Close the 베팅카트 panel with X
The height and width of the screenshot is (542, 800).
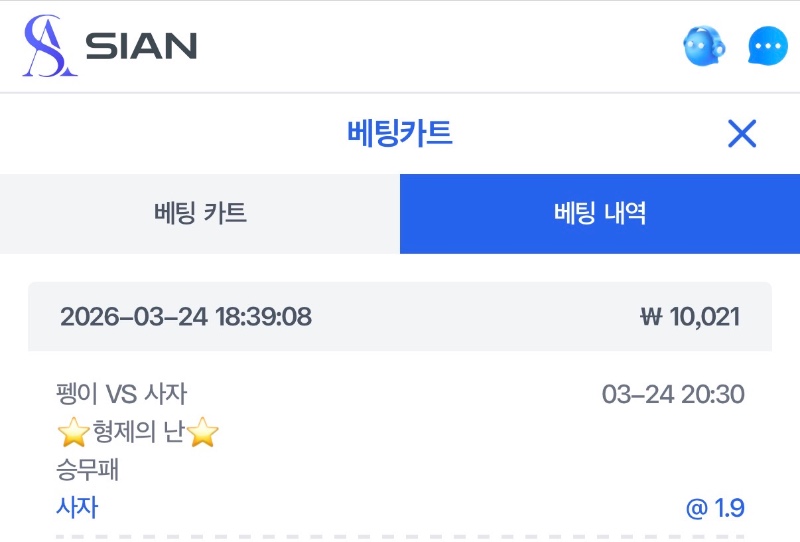click(x=742, y=133)
